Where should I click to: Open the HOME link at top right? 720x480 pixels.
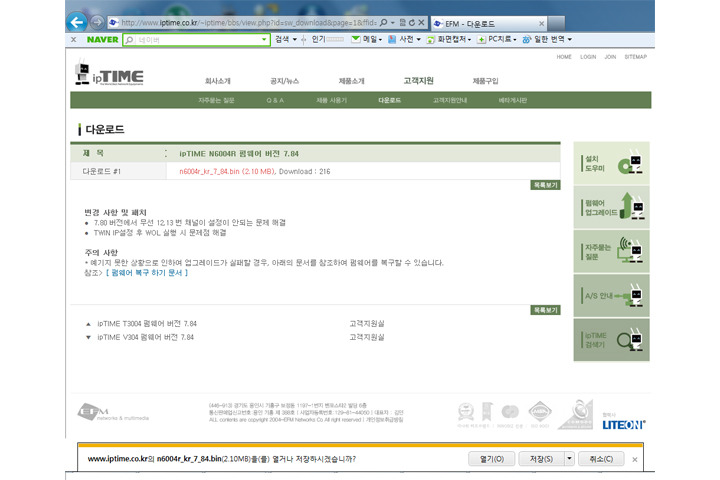pyautogui.click(x=564, y=57)
